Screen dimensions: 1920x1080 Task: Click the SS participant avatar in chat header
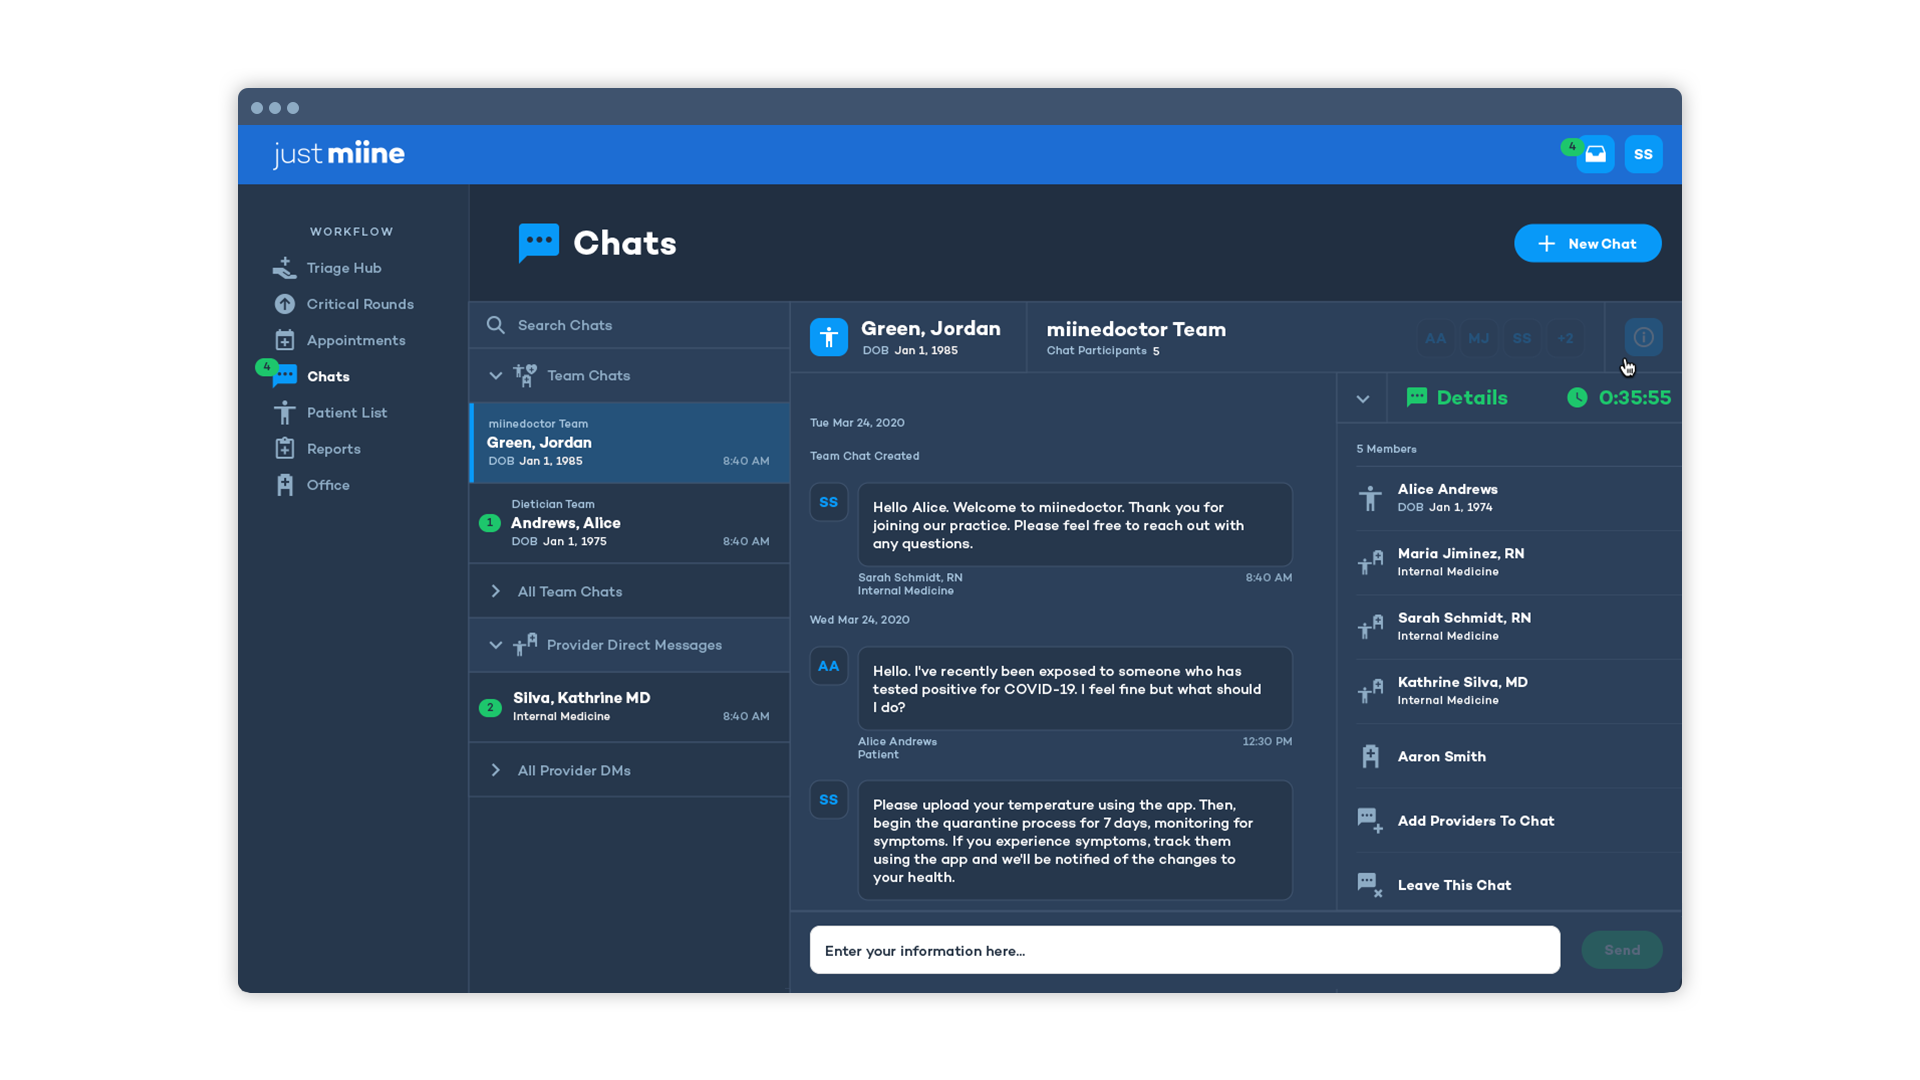click(x=1522, y=338)
